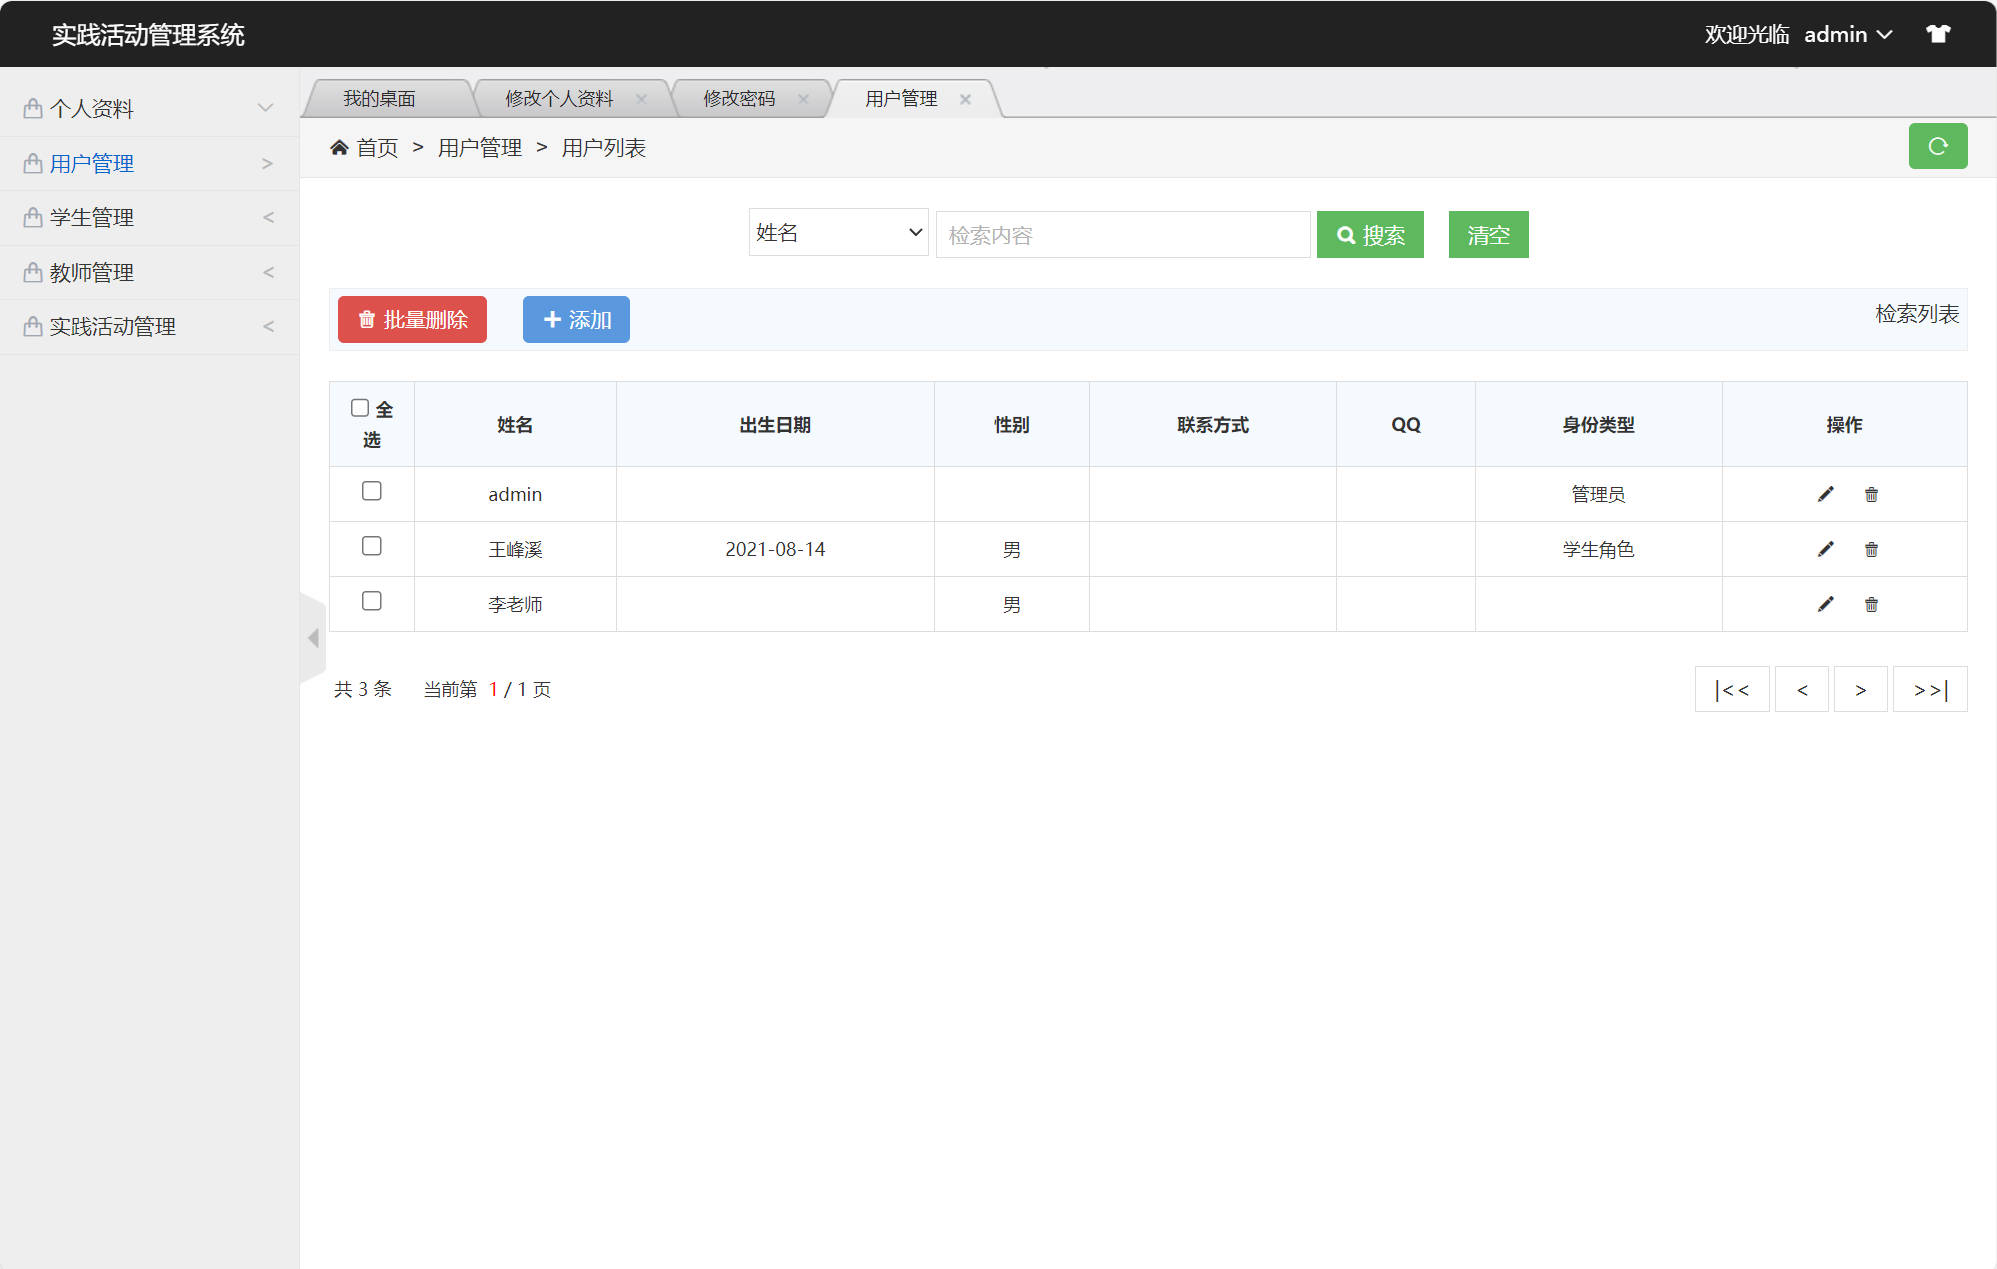Viewport: 1997px width, 1269px height.
Task: Click the home icon in the breadcrumb
Action: click(x=339, y=146)
